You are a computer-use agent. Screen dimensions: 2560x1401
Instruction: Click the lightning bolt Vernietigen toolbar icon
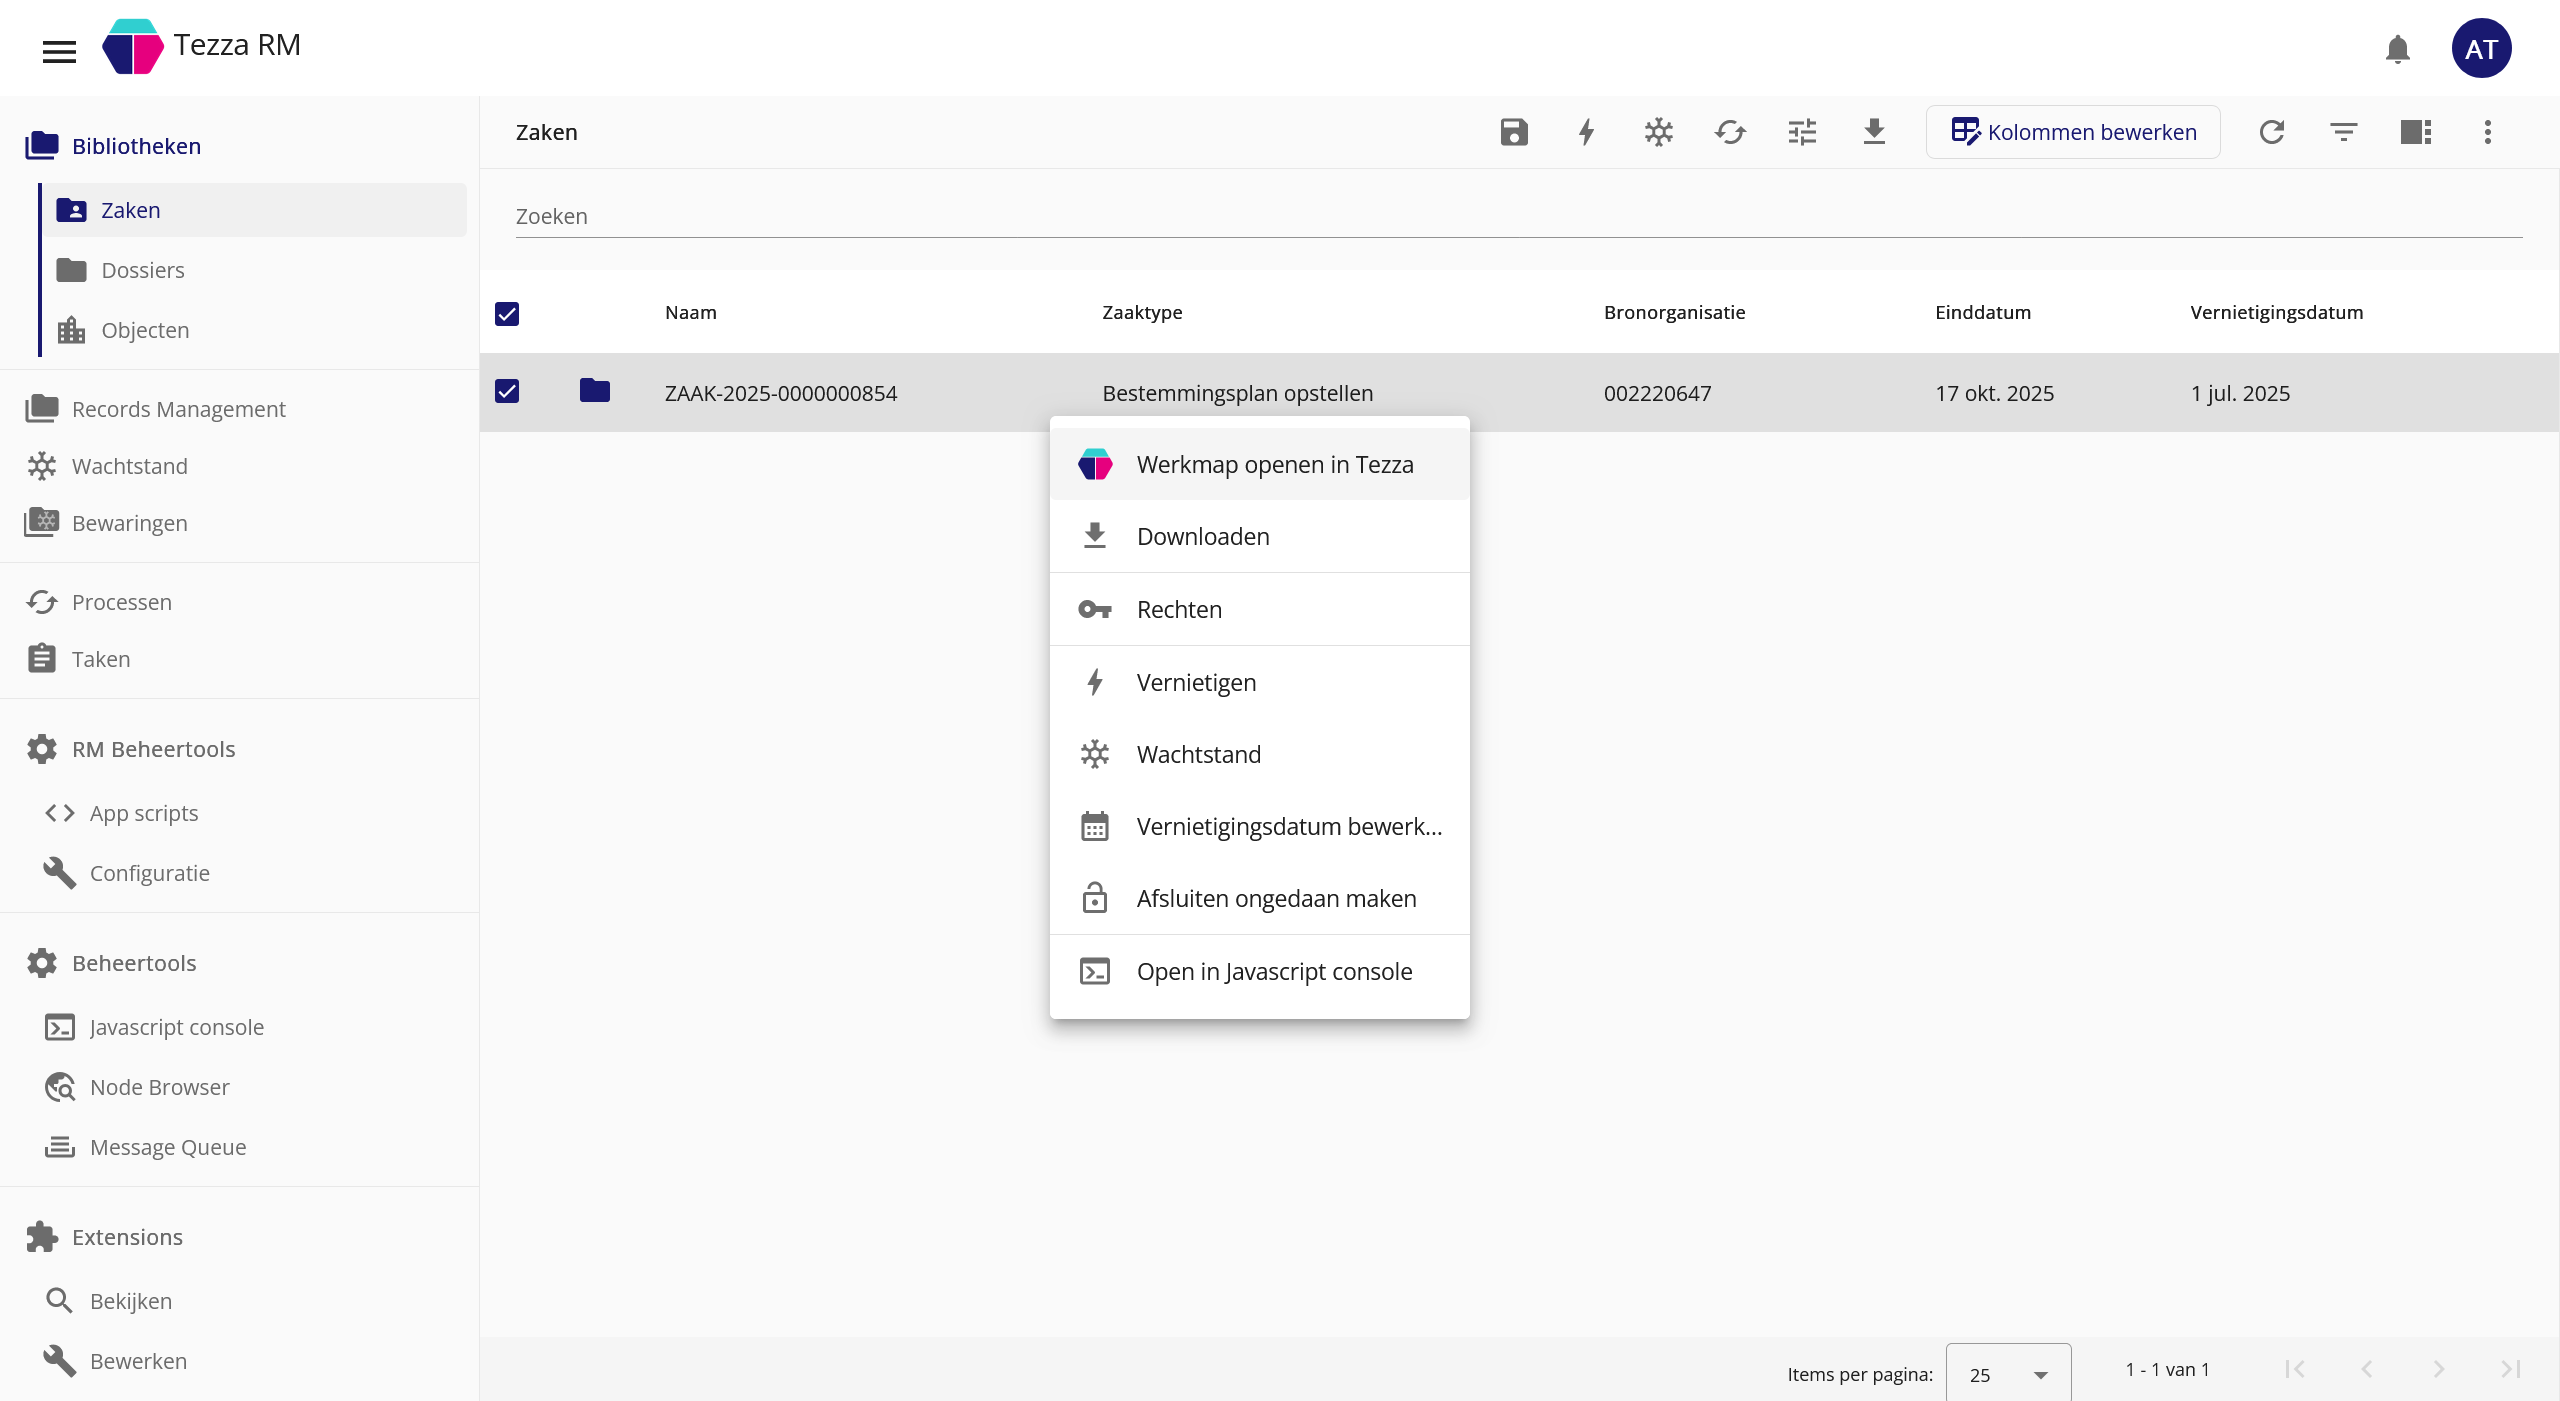click(x=1586, y=132)
